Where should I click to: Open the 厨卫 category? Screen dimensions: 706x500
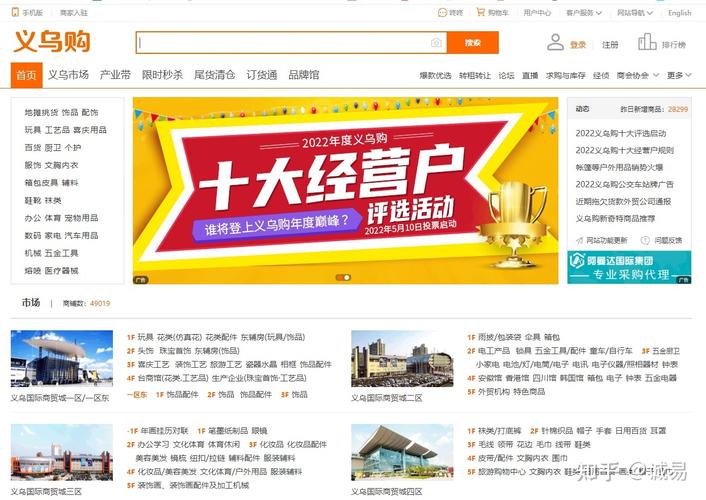pos(53,147)
